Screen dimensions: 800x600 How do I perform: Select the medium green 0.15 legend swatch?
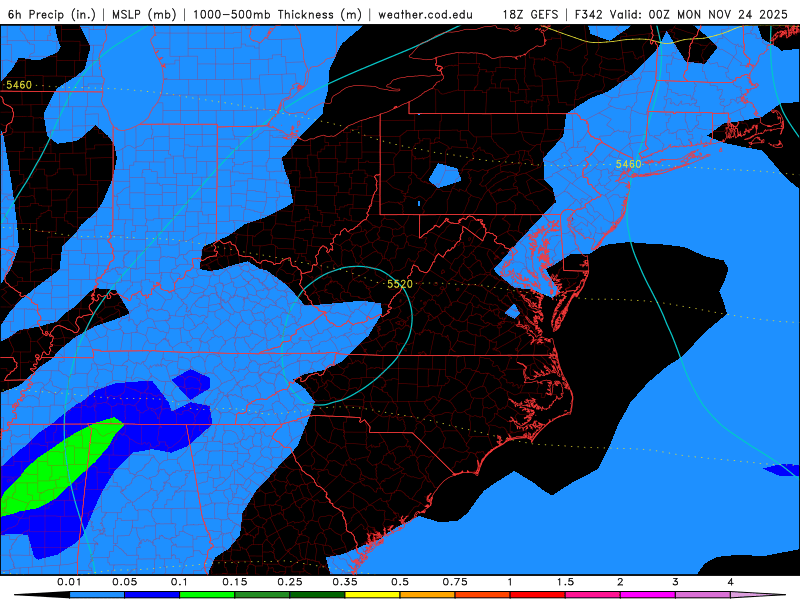262,595
